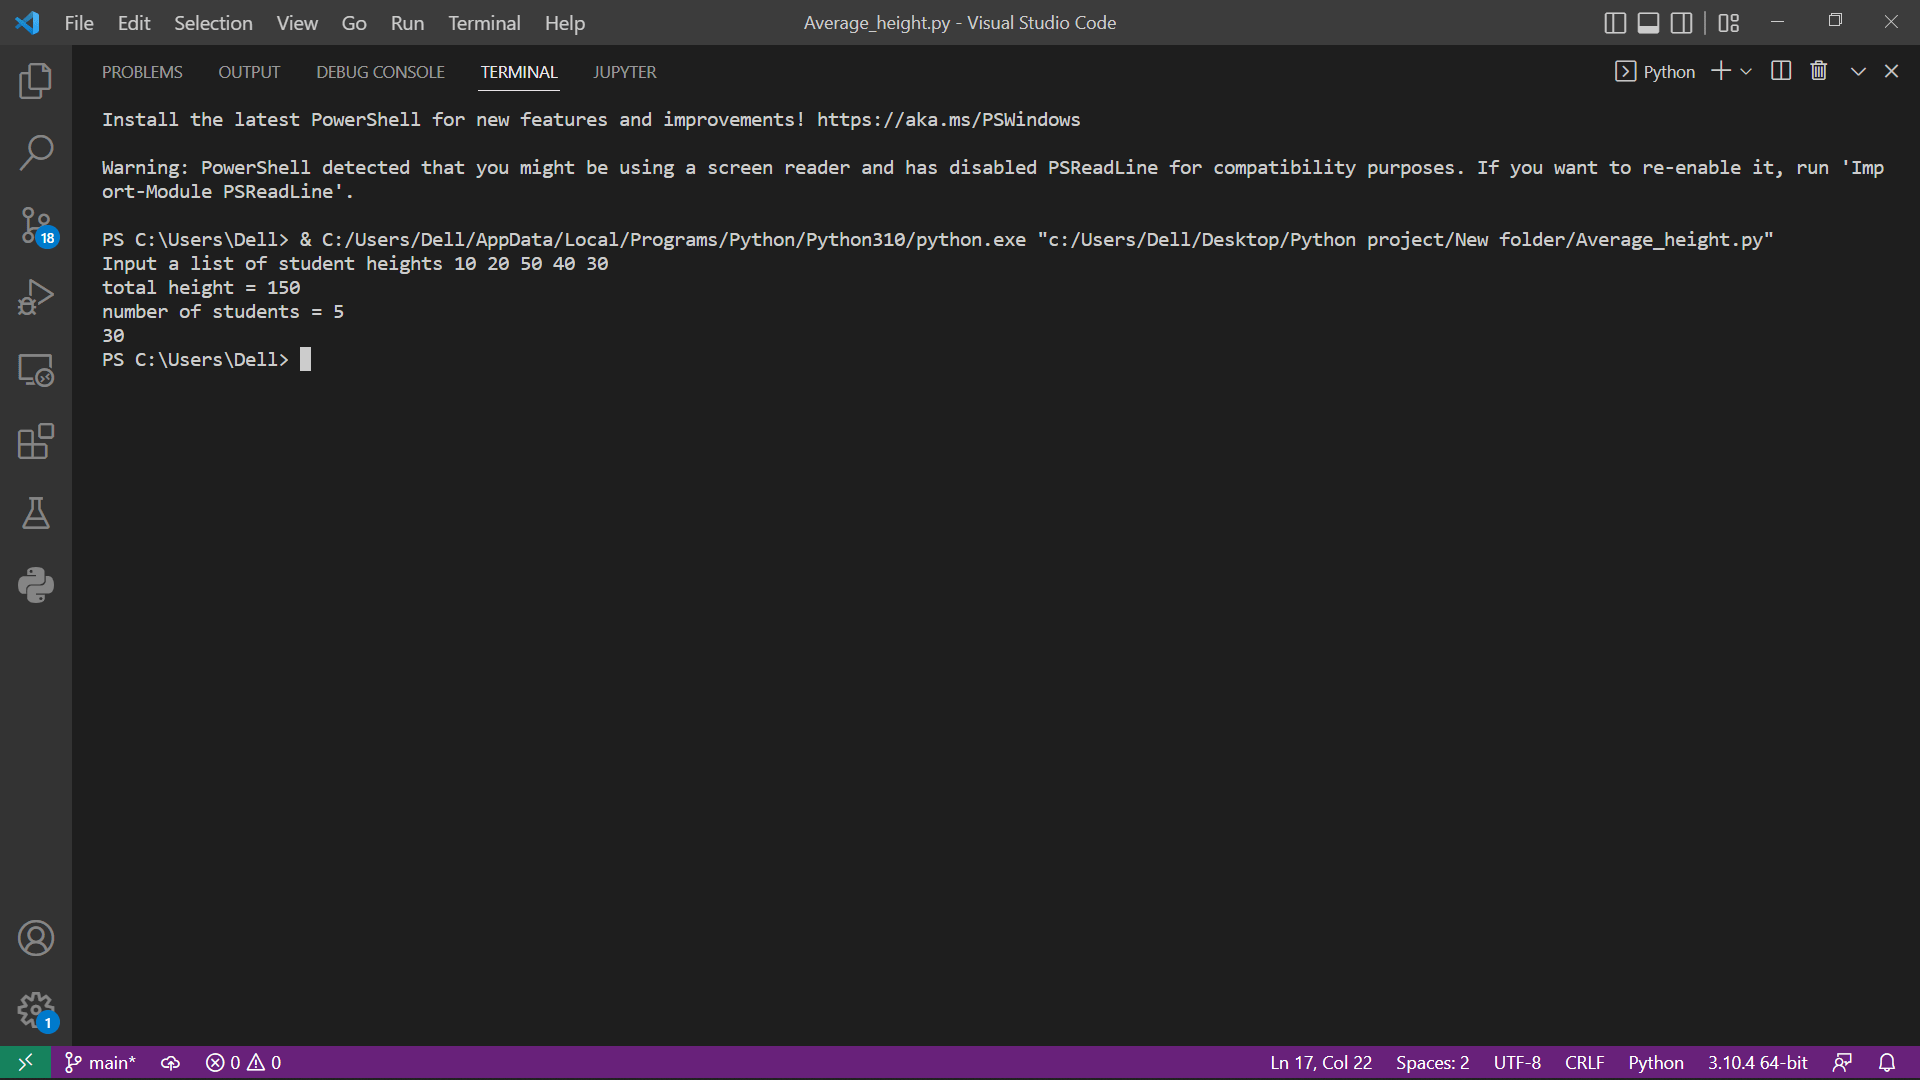Open Source Control showing 18 changes

point(36,226)
